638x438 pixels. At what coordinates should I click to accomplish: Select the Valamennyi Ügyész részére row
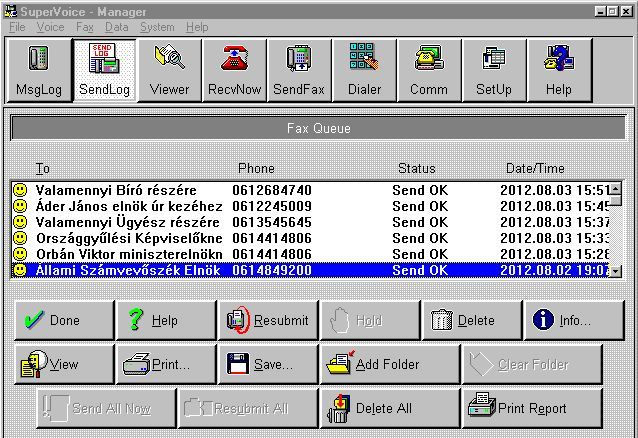(x=310, y=222)
